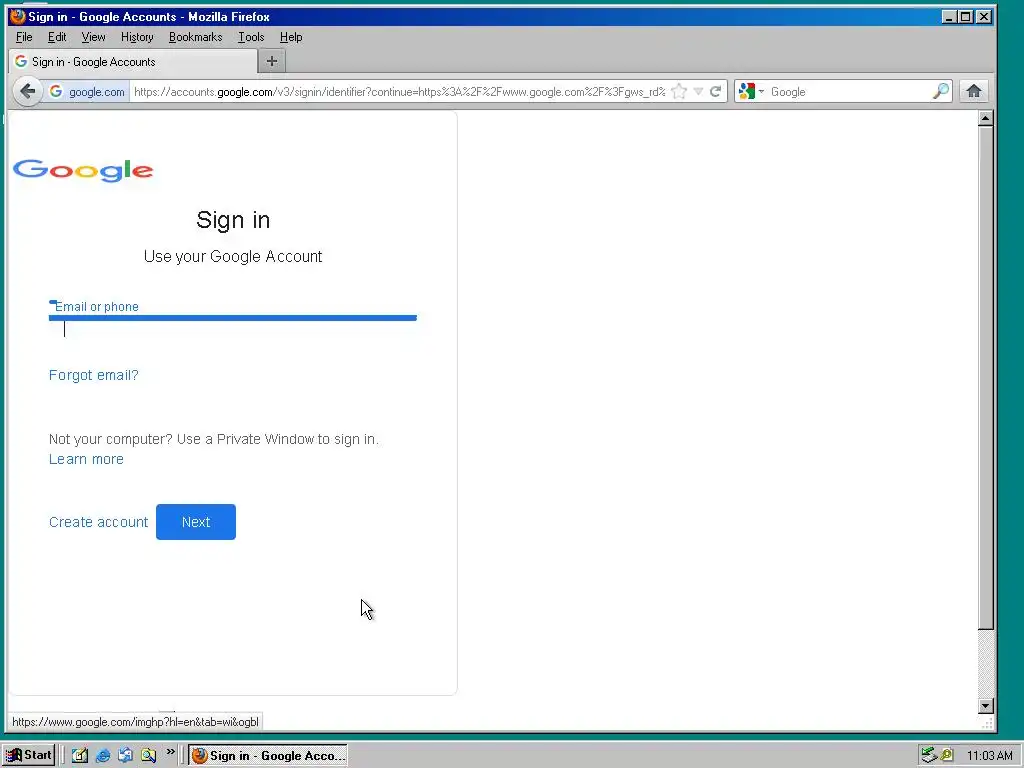The image size is (1024, 768).
Task: Open the Edit menu
Action: (57, 37)
